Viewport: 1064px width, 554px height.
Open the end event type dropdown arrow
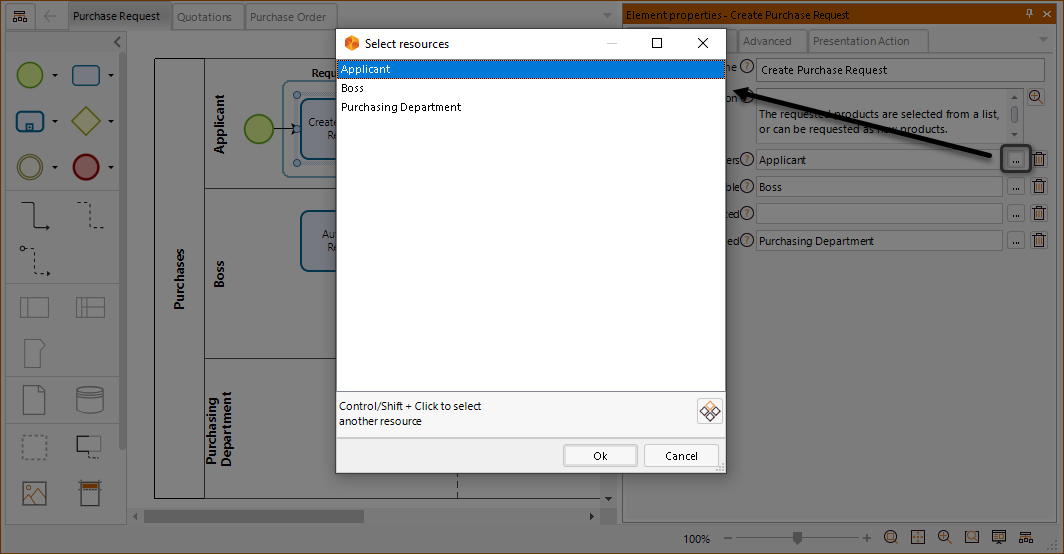click(x=111, y=168)
